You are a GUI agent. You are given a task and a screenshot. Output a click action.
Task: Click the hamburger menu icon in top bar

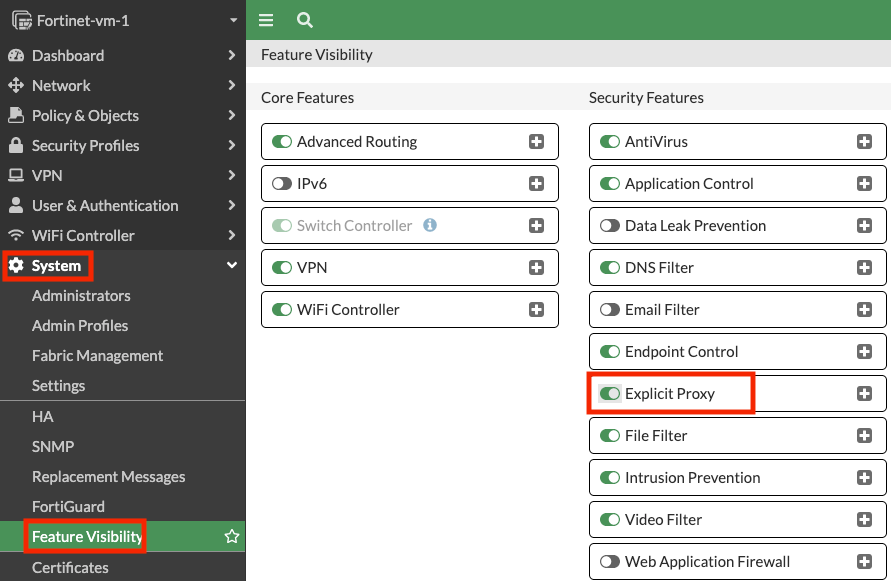click(266, 20)
